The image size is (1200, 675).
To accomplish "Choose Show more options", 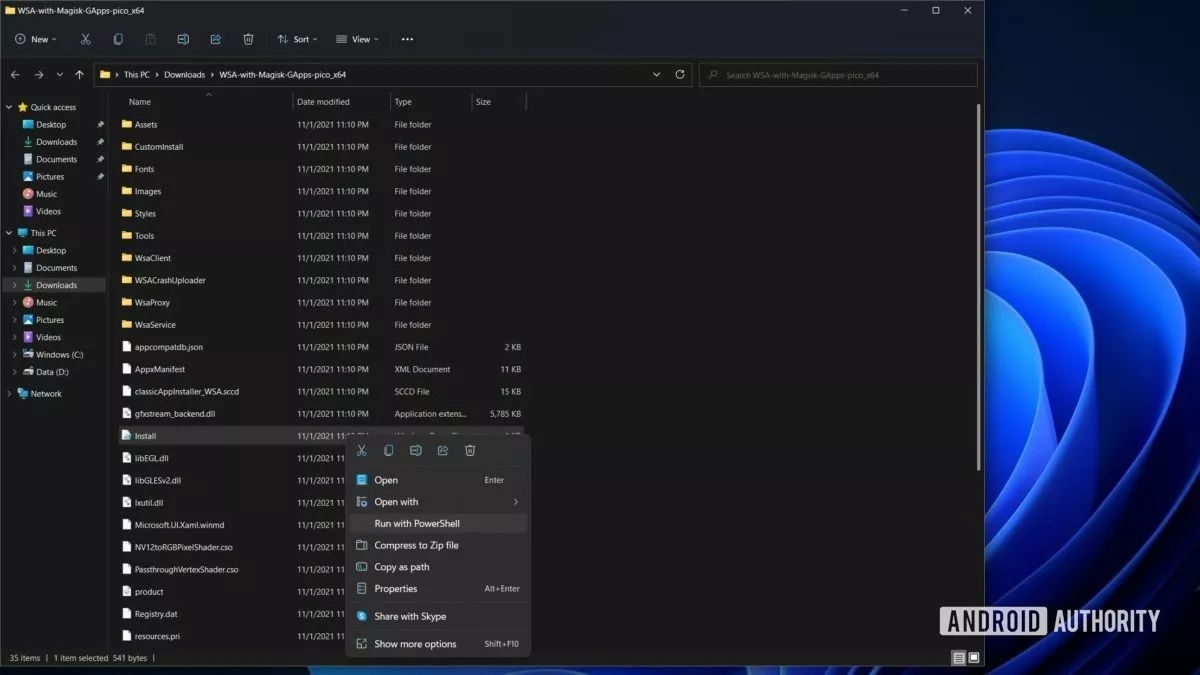I will pos(437,644).
